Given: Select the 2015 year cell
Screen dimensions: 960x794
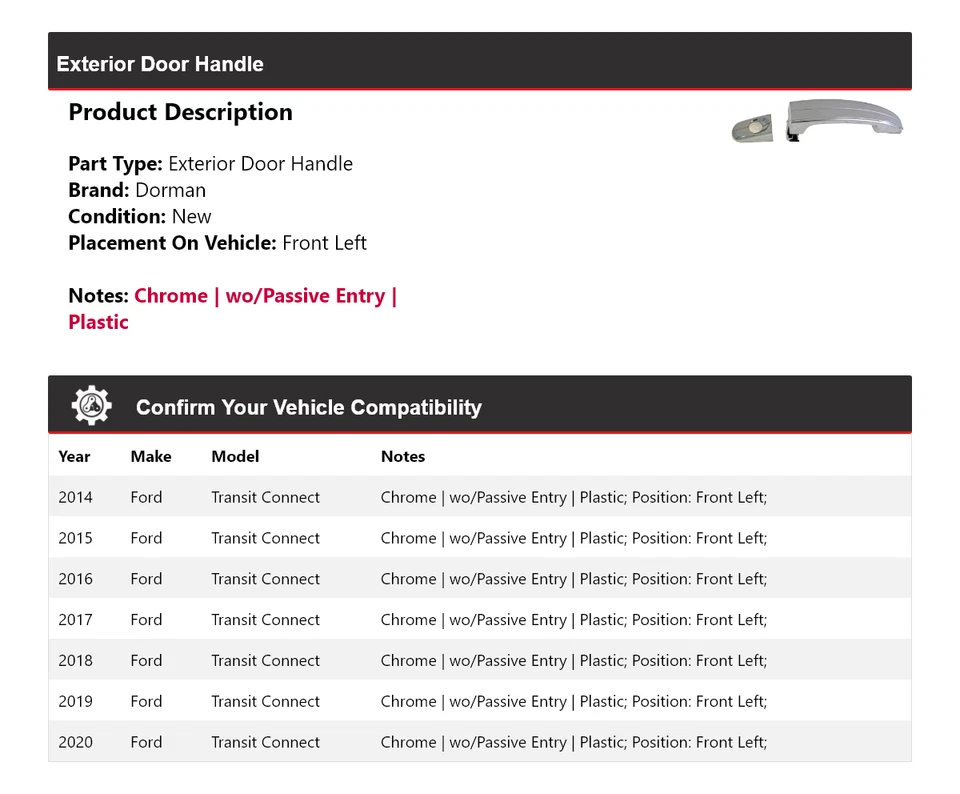Looking at the screenshot, I should coord(75,538).
